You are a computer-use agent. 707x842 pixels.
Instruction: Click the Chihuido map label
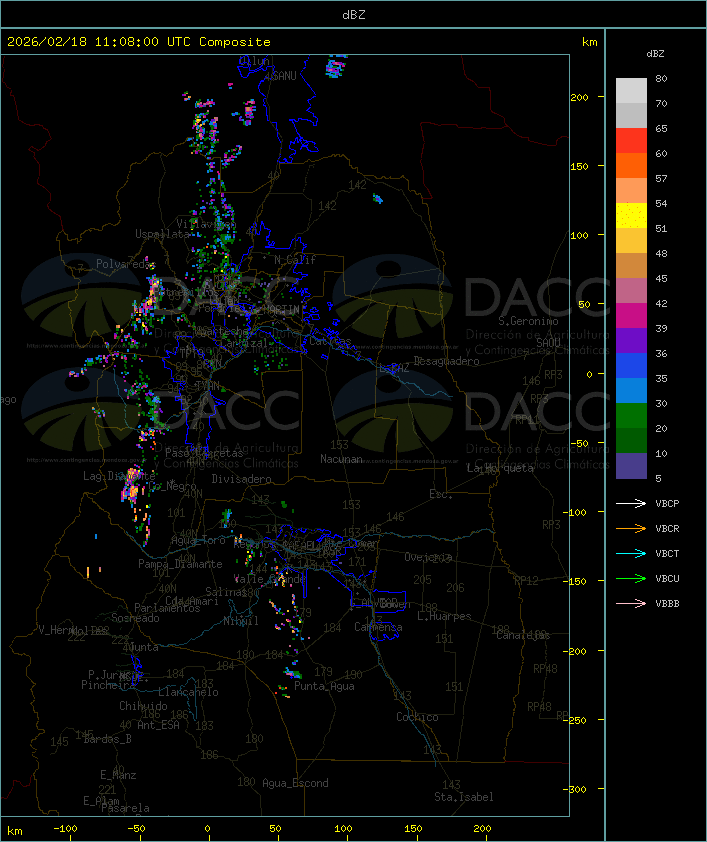coord(143,706)
